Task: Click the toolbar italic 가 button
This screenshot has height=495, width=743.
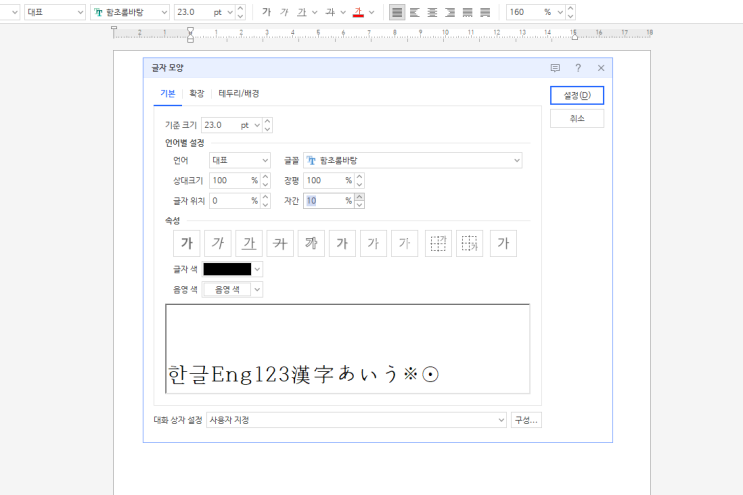Action: [x=284, y=12]
